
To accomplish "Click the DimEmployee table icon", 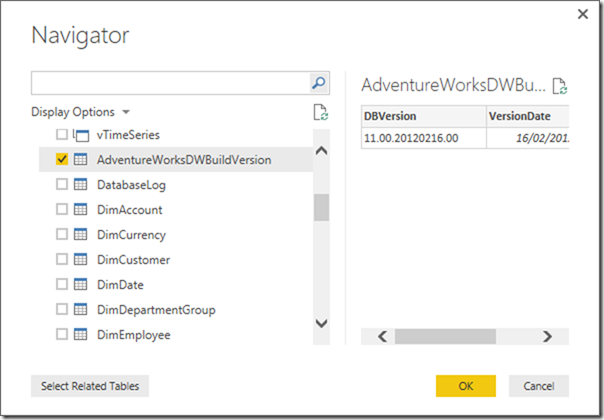I will click(81, 334).
